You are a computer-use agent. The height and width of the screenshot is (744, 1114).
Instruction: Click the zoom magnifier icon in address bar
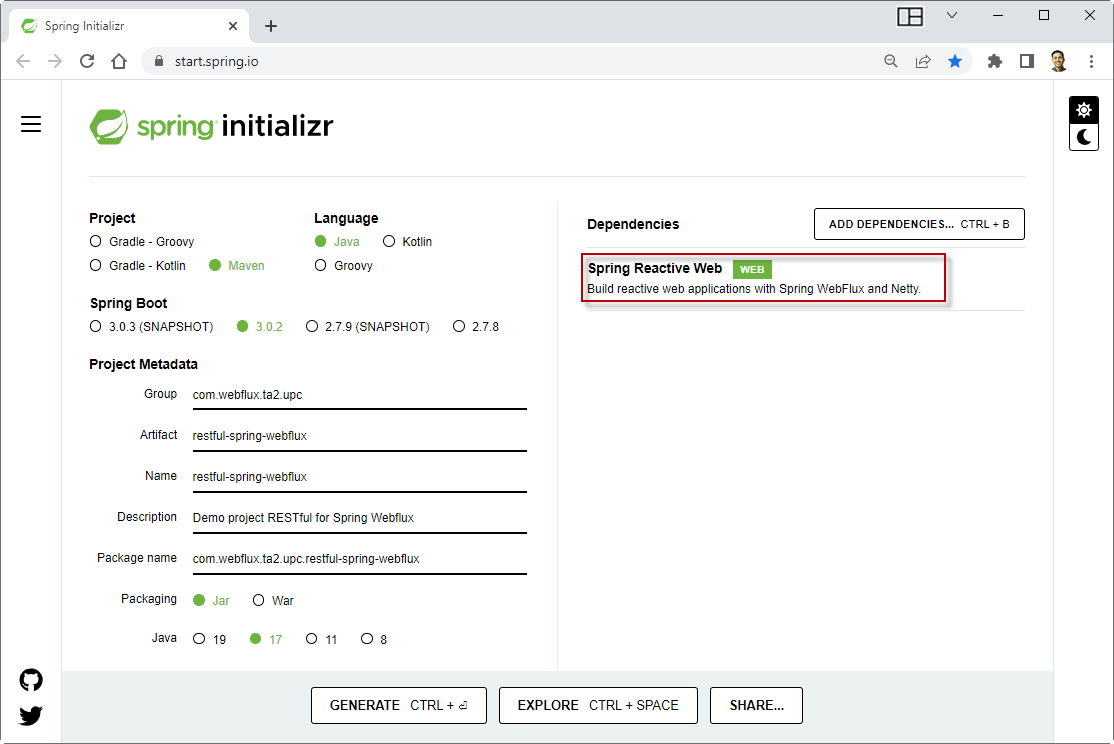click(x=890, y=61)
